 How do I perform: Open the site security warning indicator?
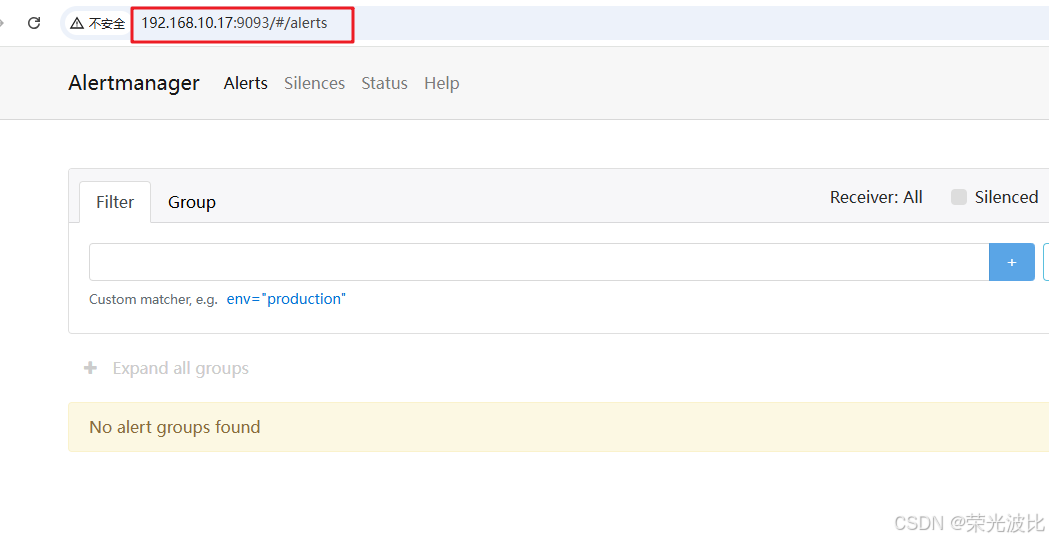click(98, 23)
